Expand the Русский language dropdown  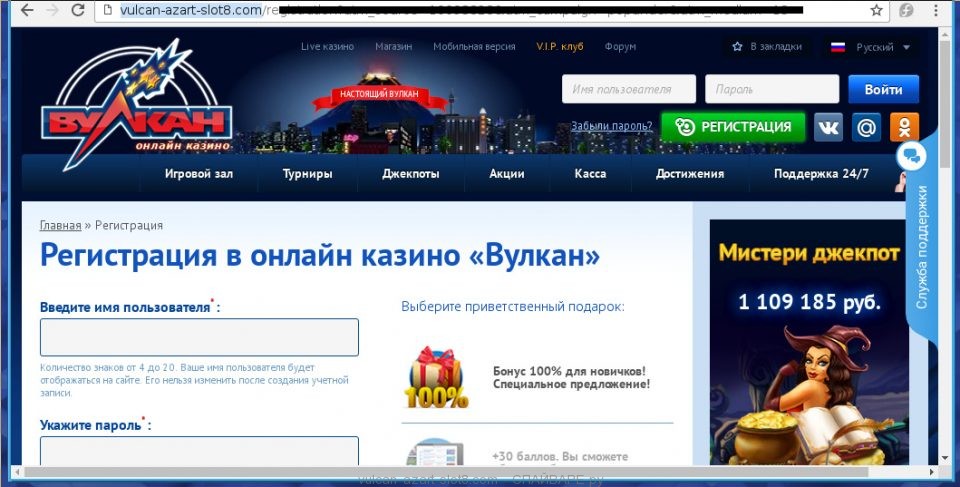click(870, 47)
